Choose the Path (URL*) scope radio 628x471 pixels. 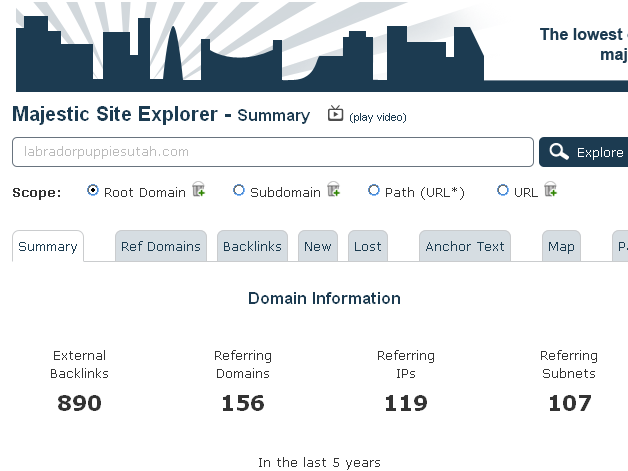pyautogui.click(x=374, y=190)
